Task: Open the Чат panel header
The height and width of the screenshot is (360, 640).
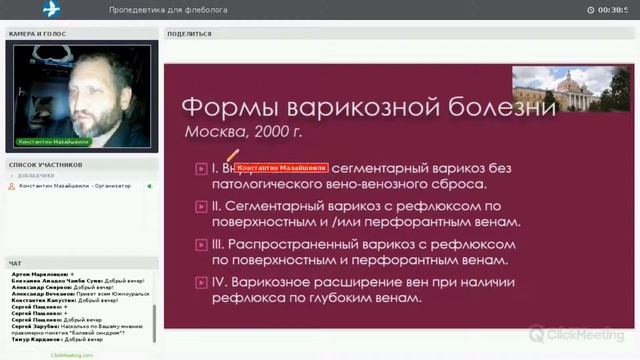Action: [82, 263]
